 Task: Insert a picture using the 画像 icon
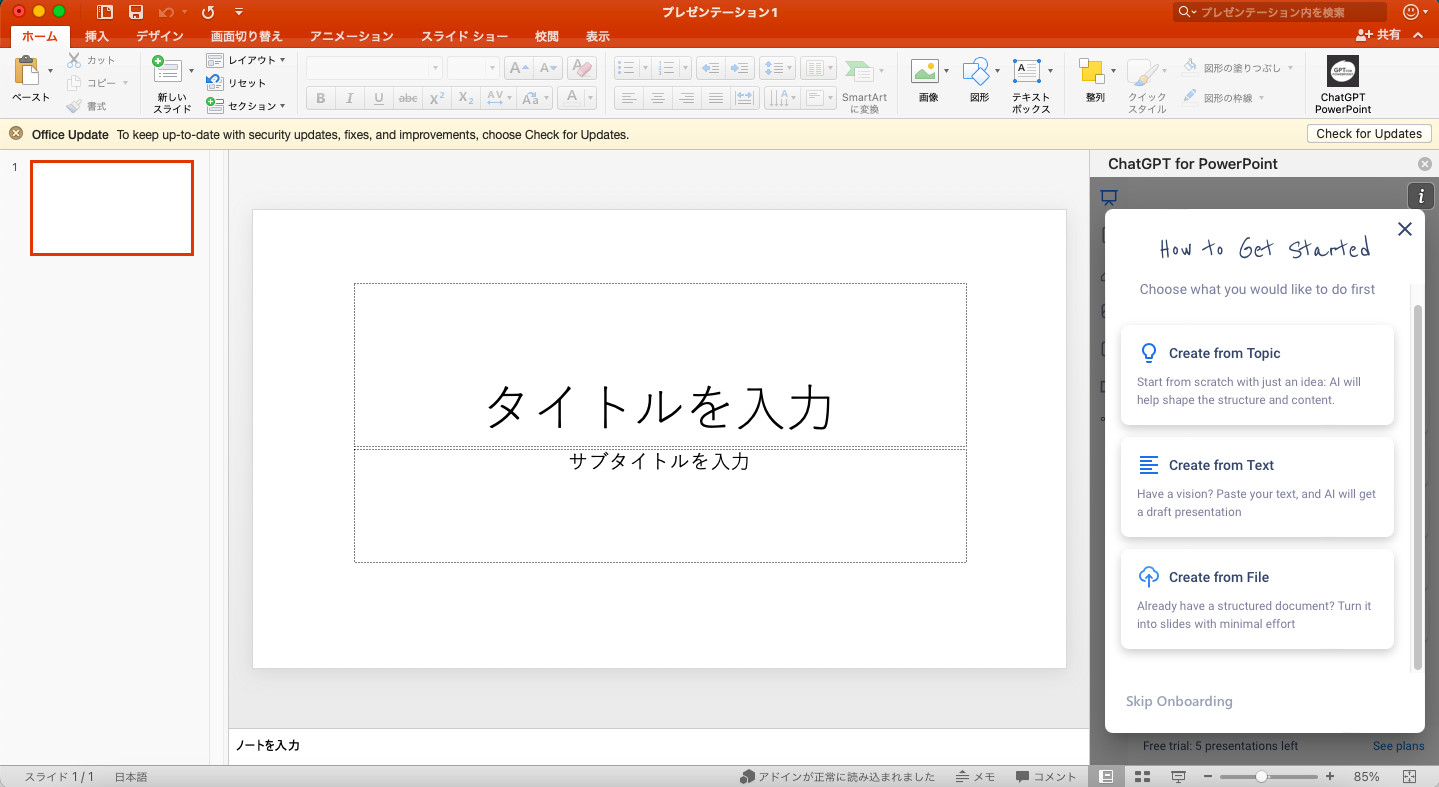tap(925, 71)
